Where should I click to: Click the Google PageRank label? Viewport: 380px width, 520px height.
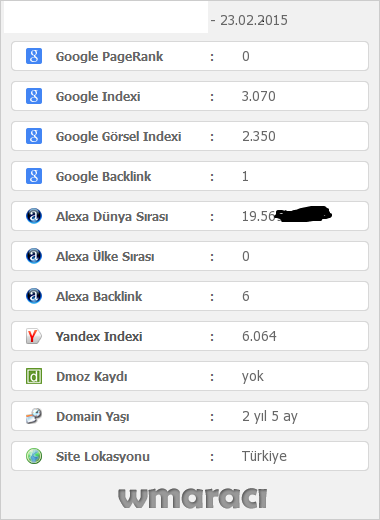coord(109,57)
